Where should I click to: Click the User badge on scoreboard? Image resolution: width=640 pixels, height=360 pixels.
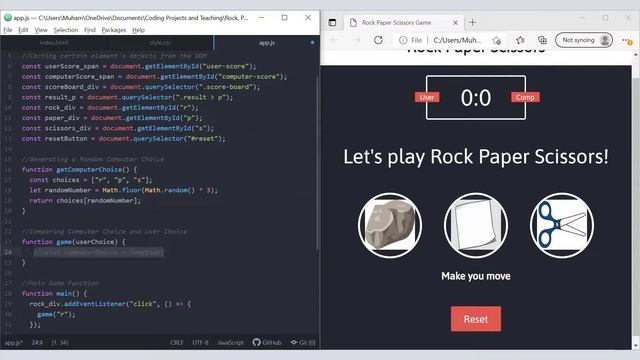pos(427,97)
